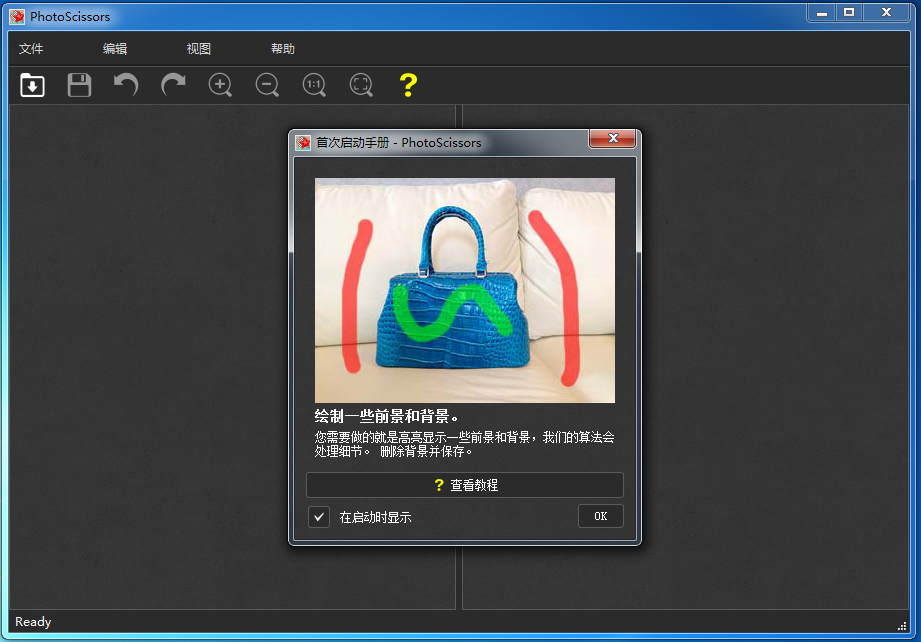Click the PhotoScissors app icon in main title bar

click(17, 16)
